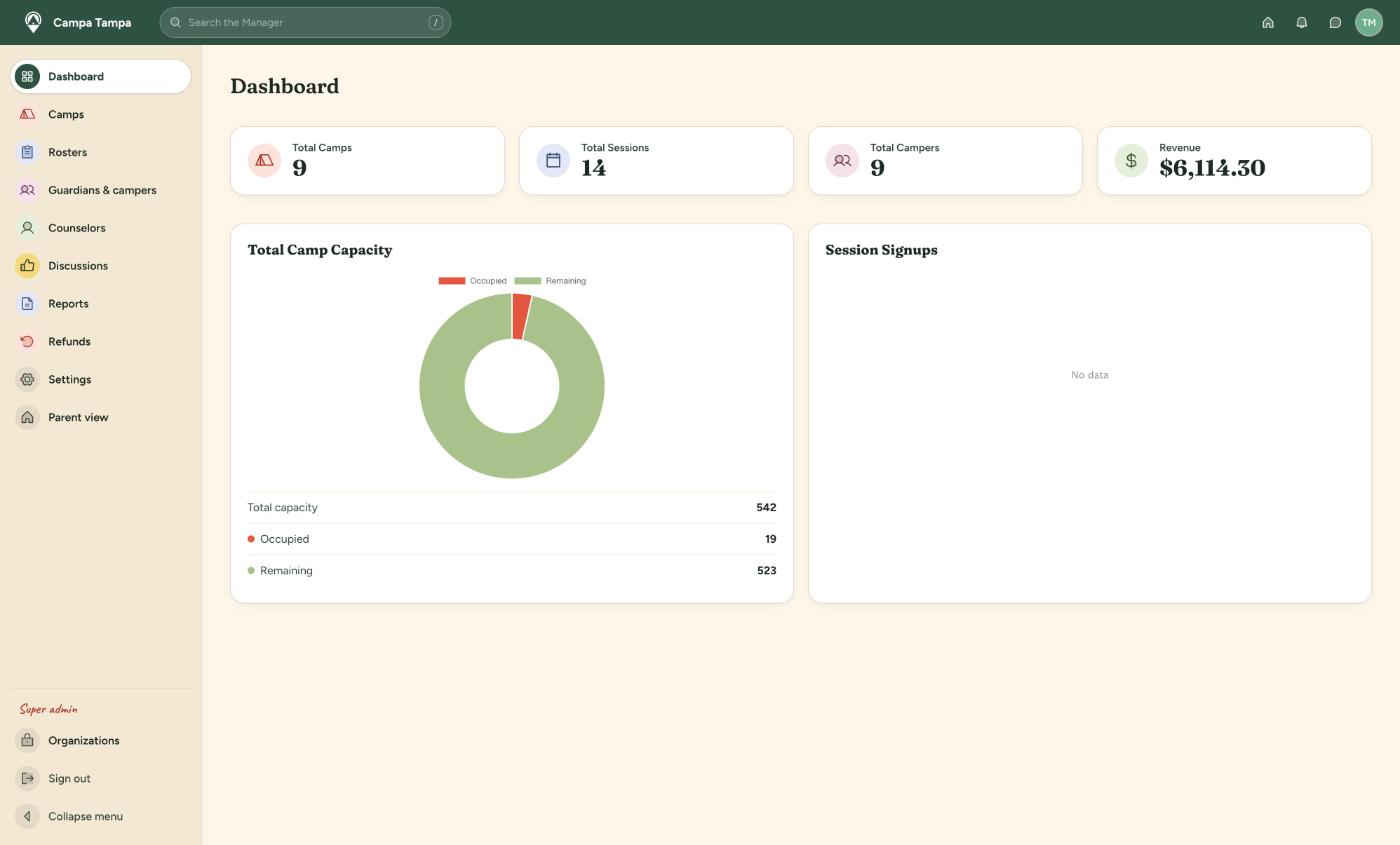This screenshot has height=845, width=1400.
Task: Click the Super admin label
Action: (x=48, y=709)
